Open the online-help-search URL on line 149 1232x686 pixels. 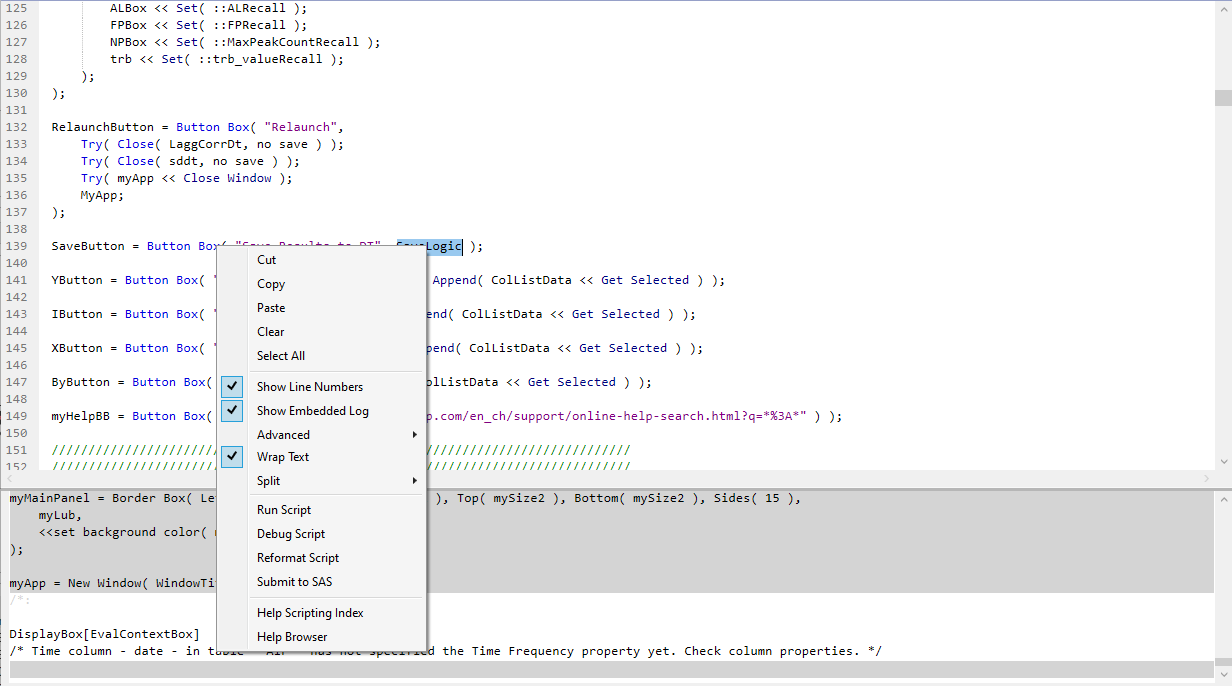coord(620,415)
